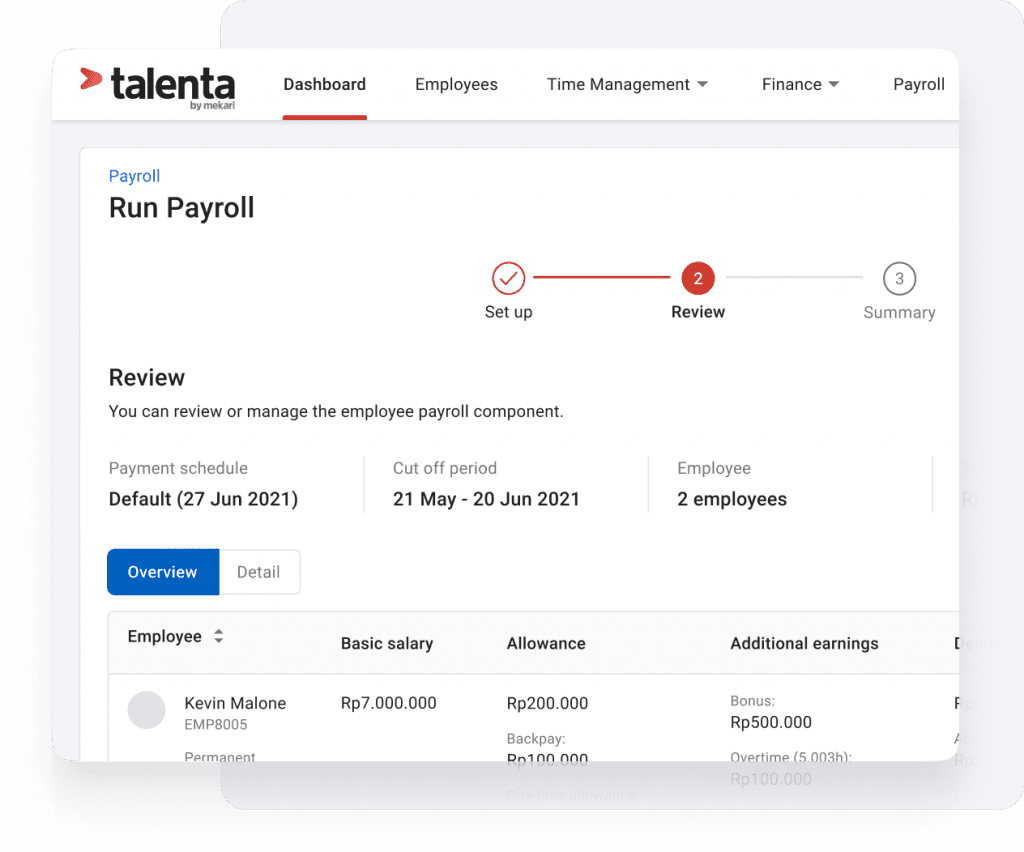Select the 2 employees count
This screenshot has height=852, width=1024.
pyautogui.click(x=732, y=499)
